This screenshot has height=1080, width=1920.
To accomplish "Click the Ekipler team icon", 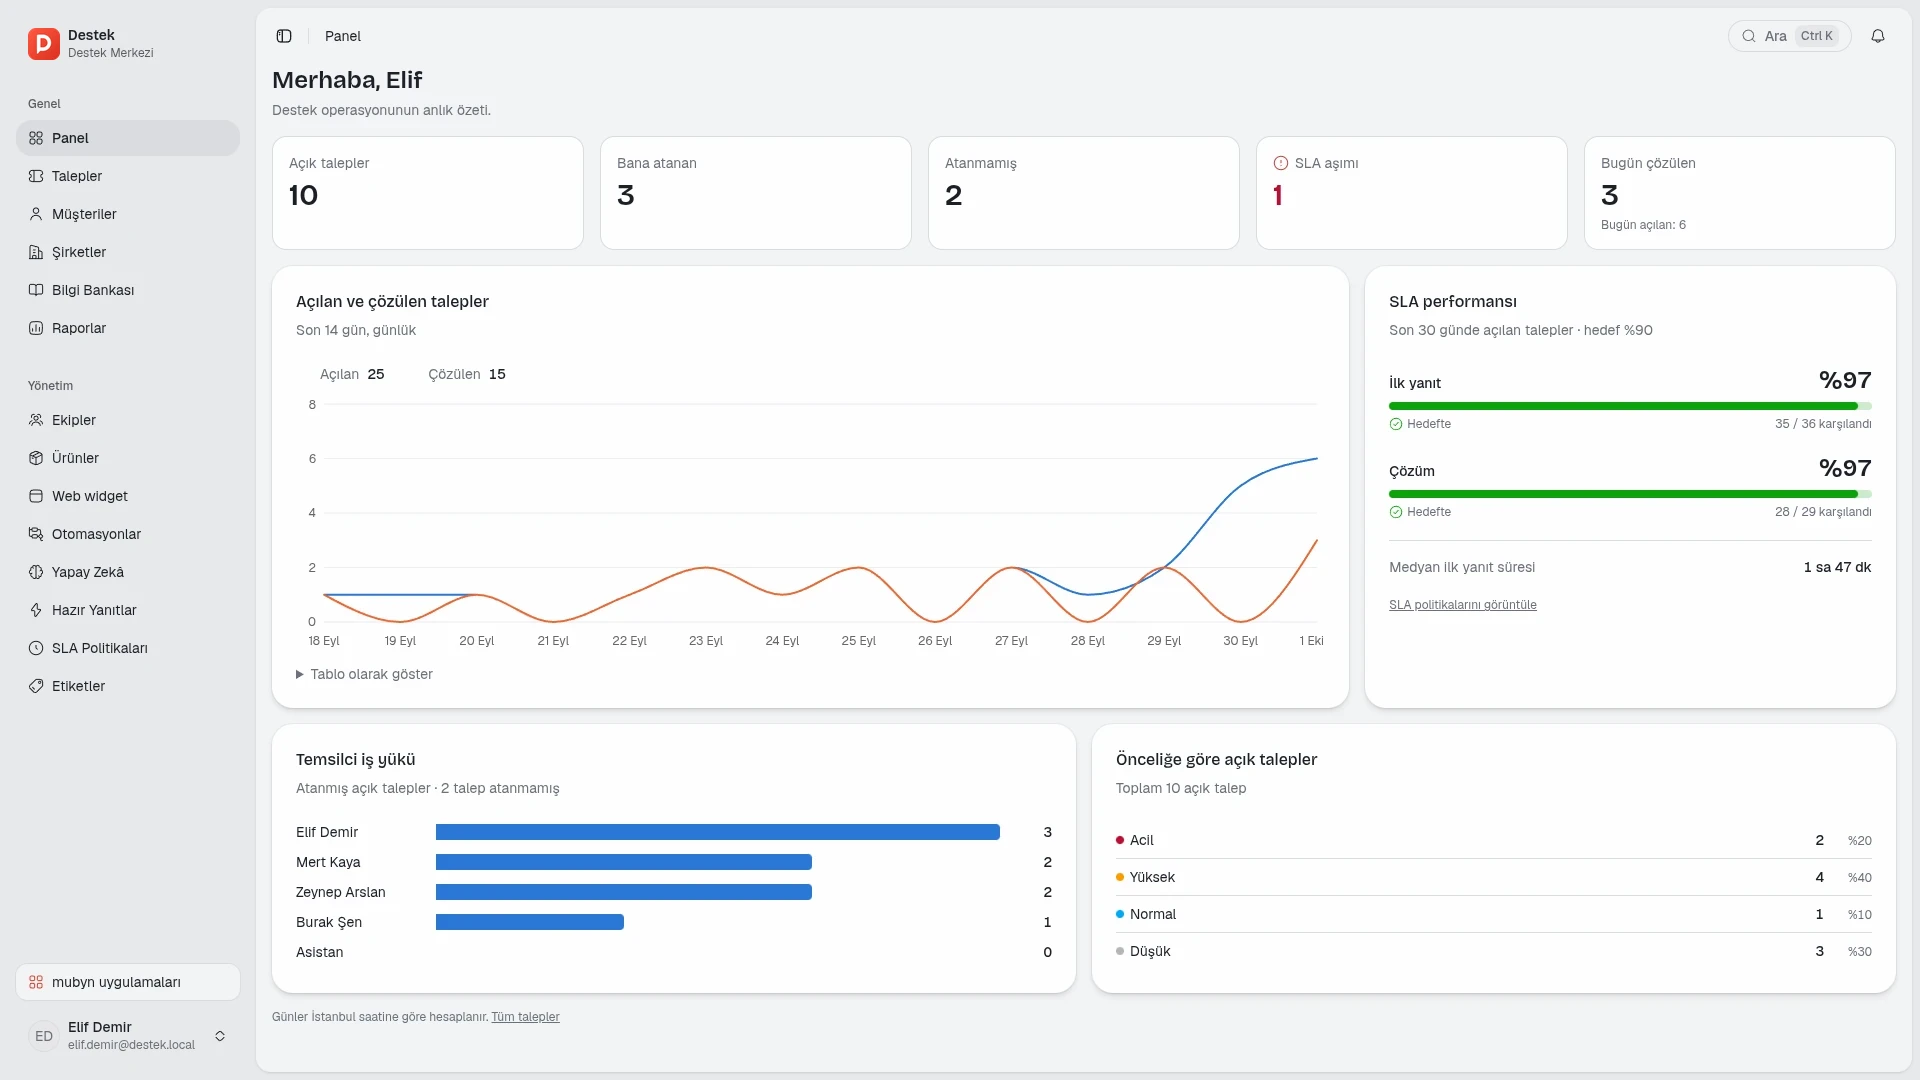I will (36, 420).
